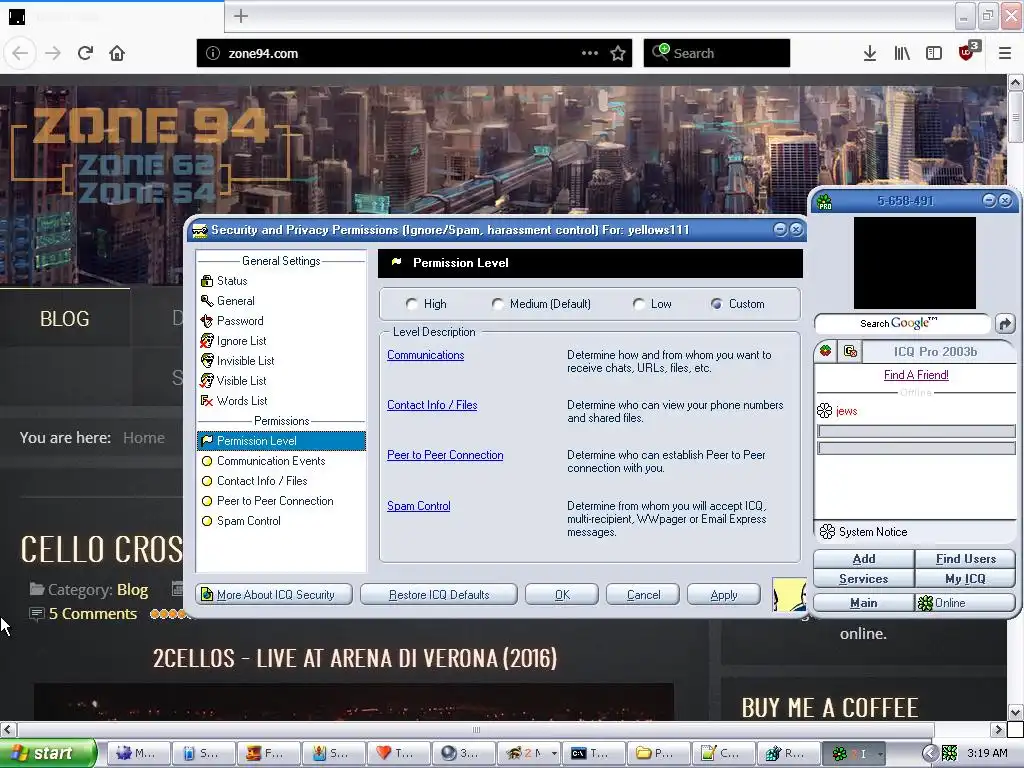Image resolution: width=1024 pixels, height=768 pixels.
Task: Click the Communications link in Level Description
Action: [426, 355]
